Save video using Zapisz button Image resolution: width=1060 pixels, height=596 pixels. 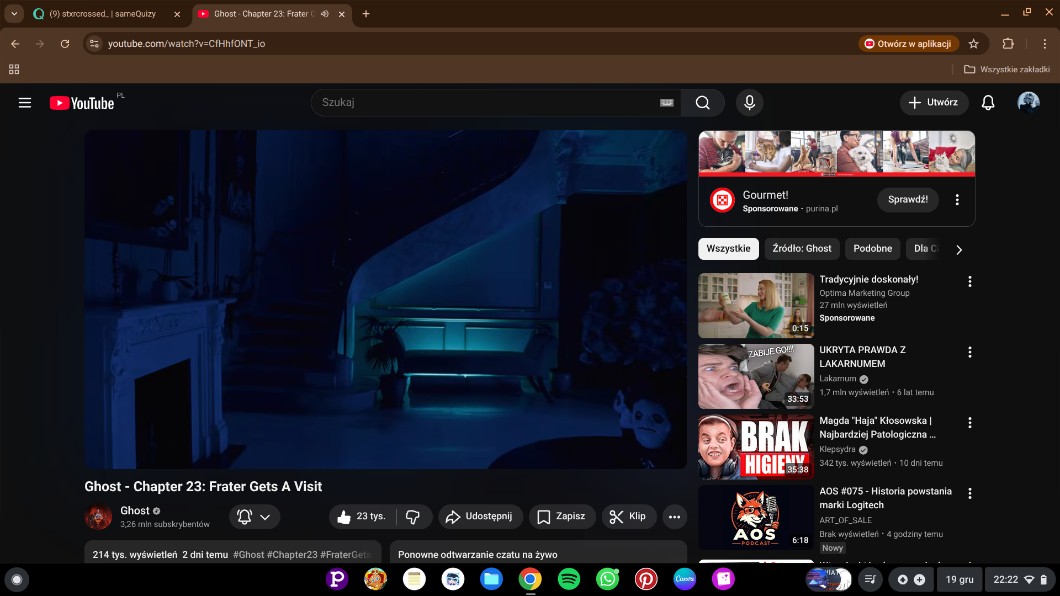coord(562,517)
